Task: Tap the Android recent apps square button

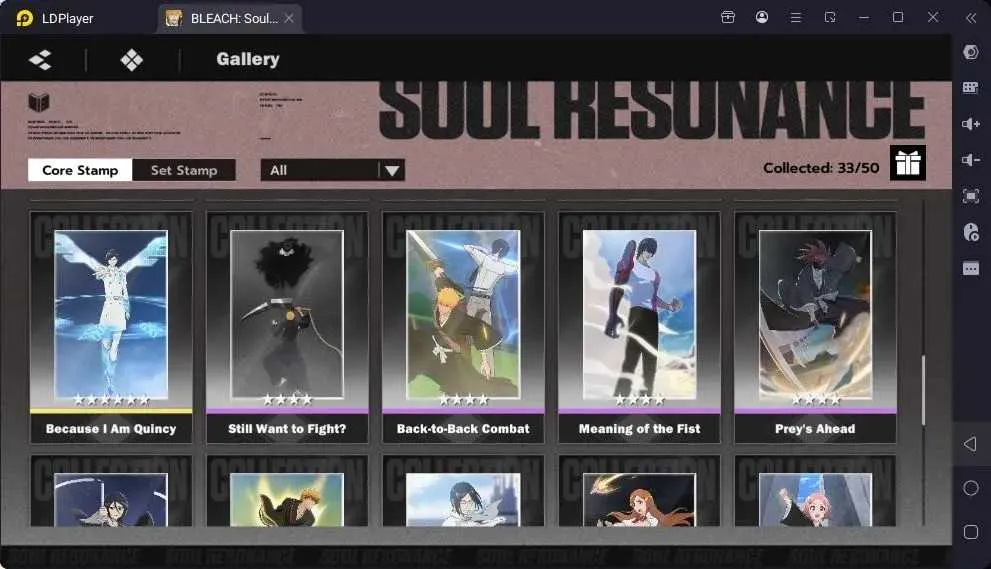Action: pyautogui.click(x=971, y=532)
